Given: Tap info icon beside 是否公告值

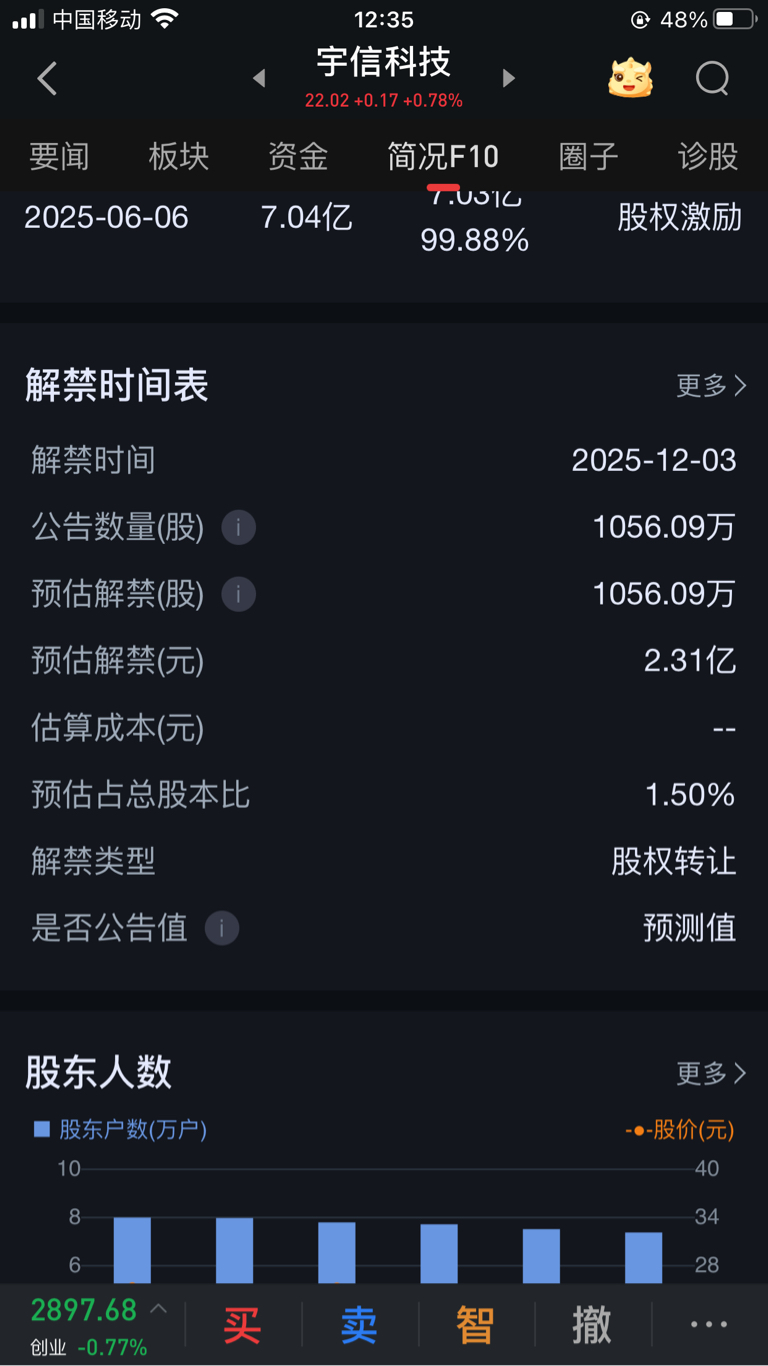Looking at the screenshot, I should 221,928.
